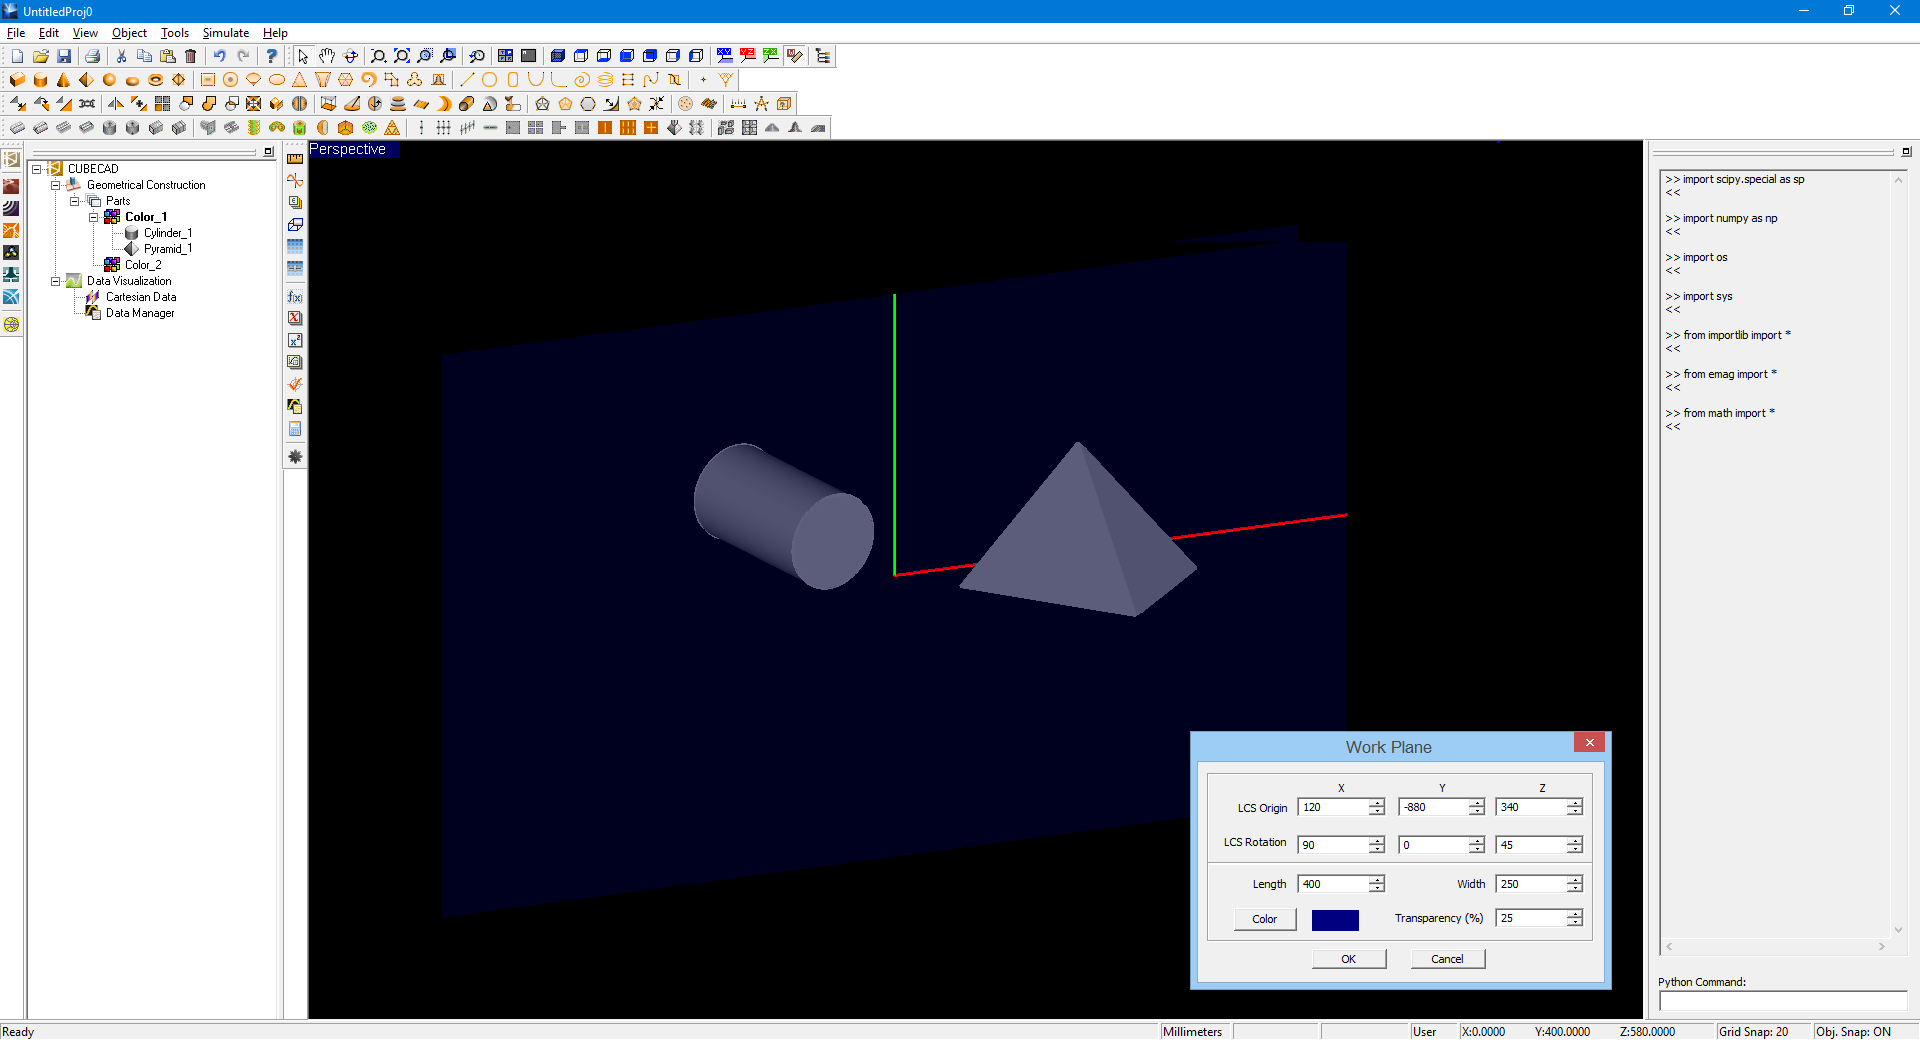
Task: Click the Color button
Action: [x=1264, y=919]
